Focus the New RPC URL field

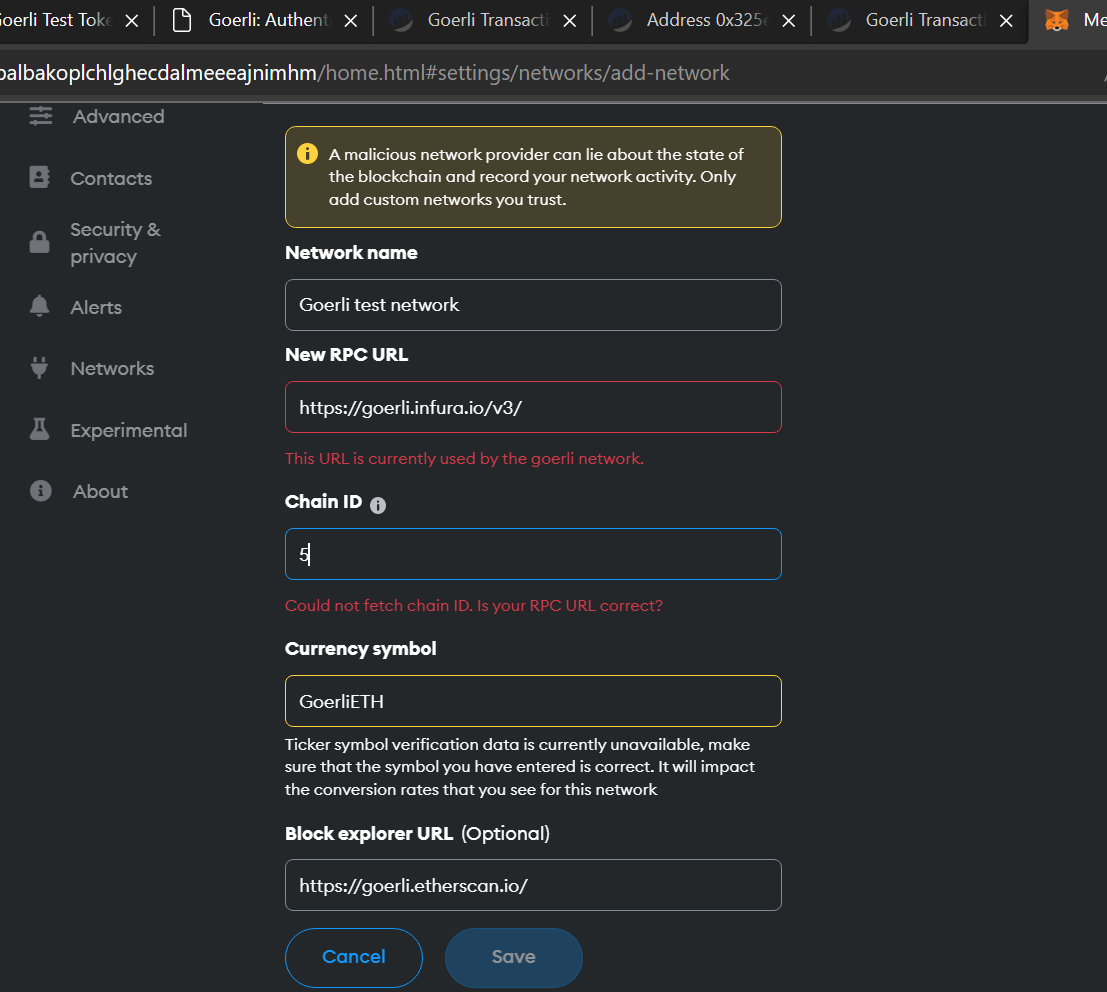533,407
